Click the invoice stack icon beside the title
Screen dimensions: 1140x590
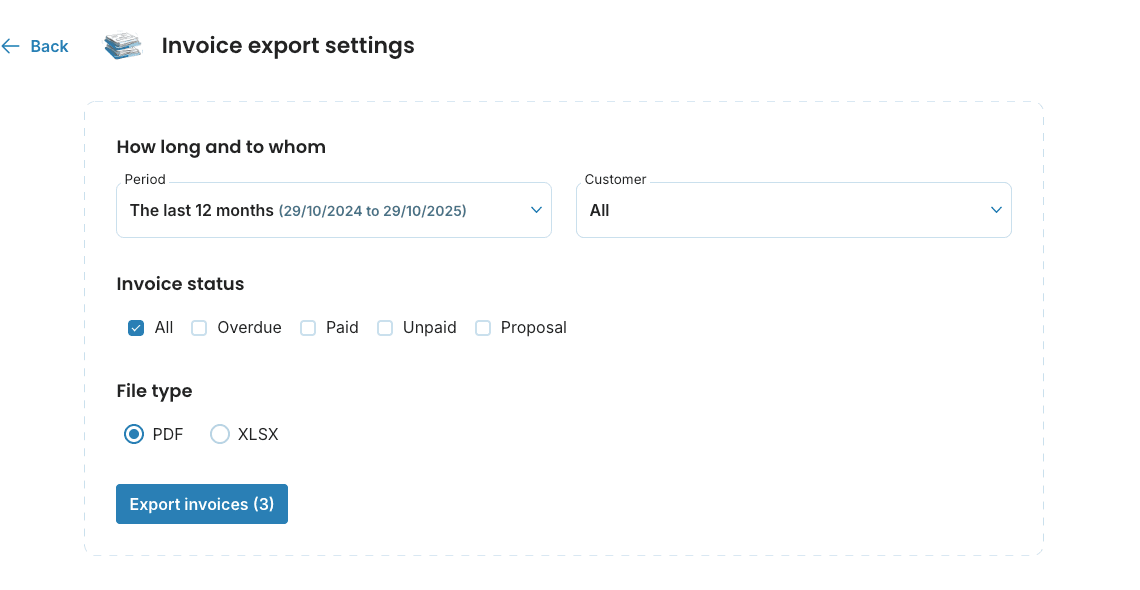click(x=122, y=45)
